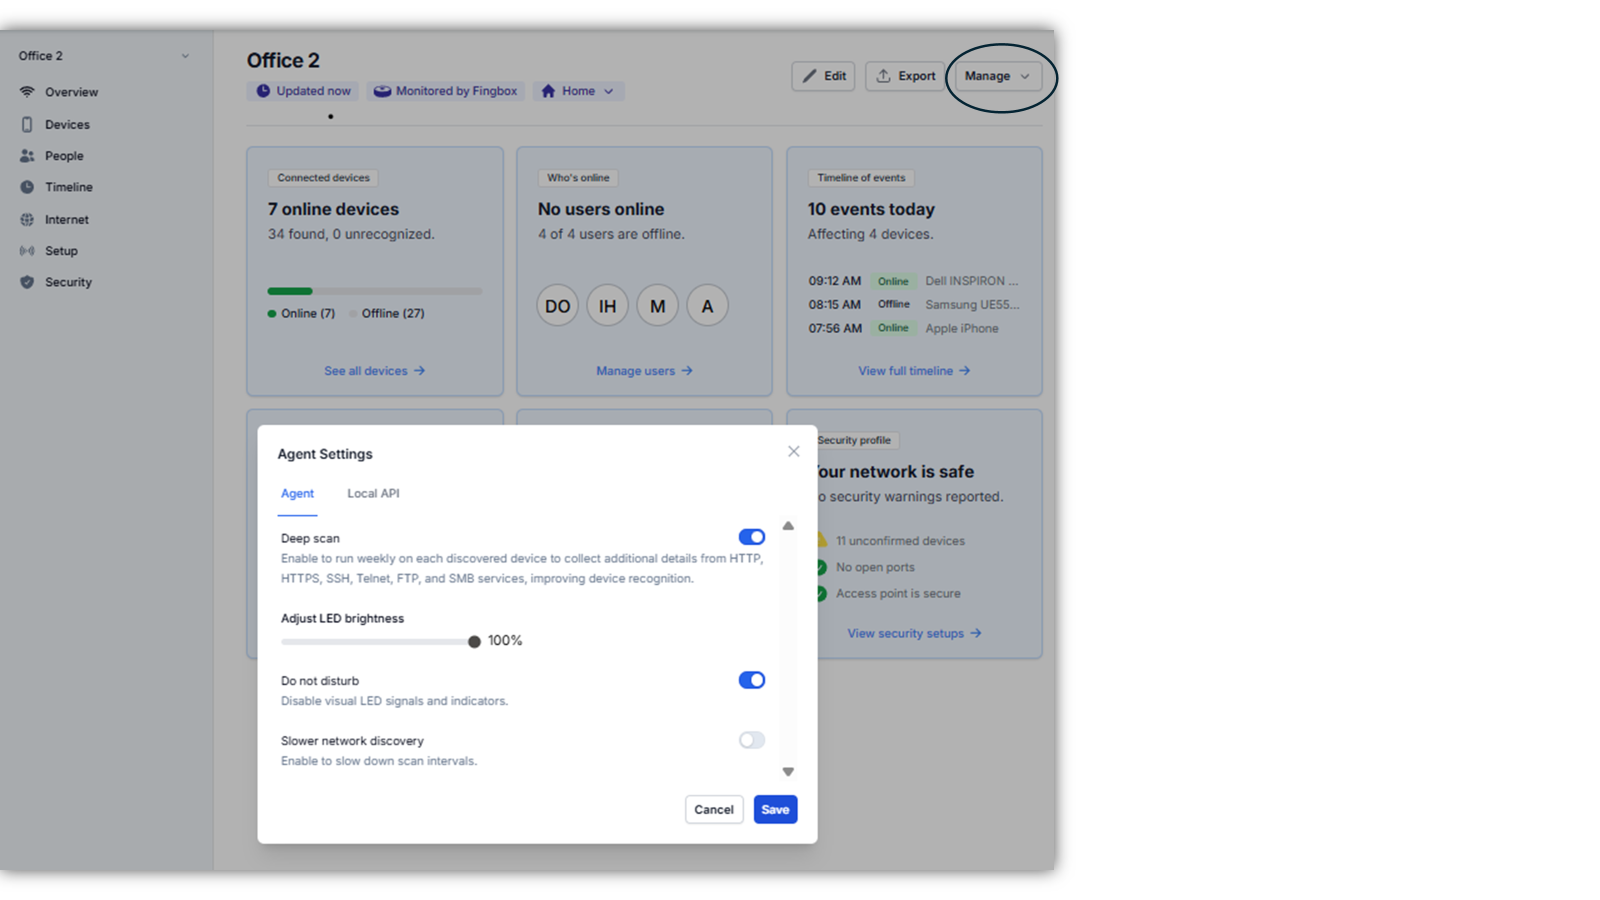Close the Agent Settings dialog
This screenshot has height=900, width=1600.
[x=793, y=452]
